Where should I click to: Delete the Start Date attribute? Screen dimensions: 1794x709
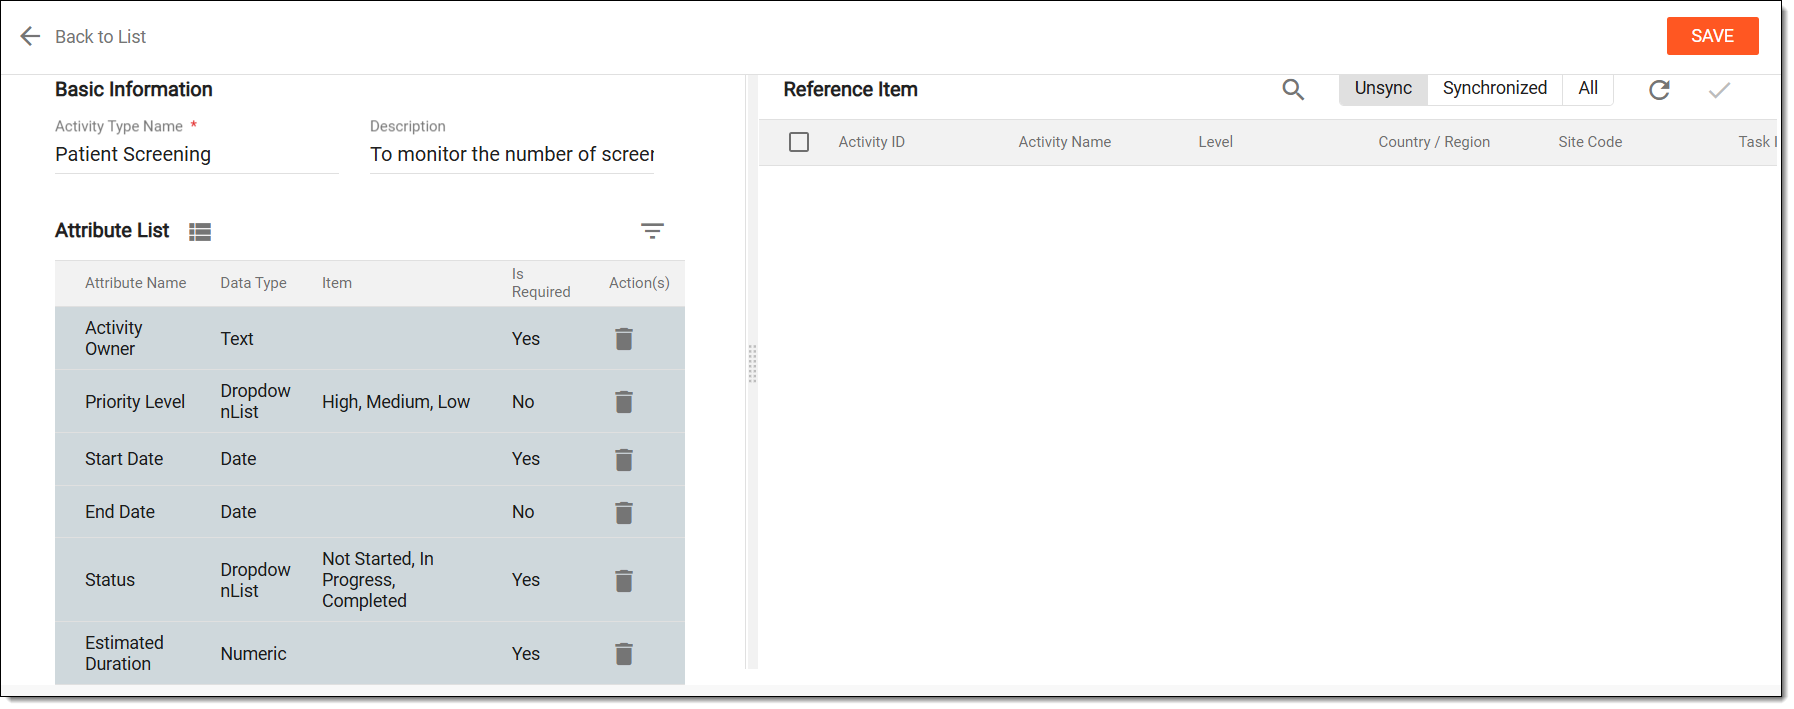pos(624,460)
